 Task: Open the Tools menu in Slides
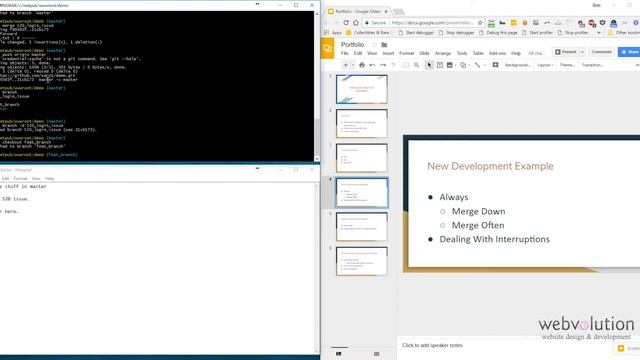(462, 53)
